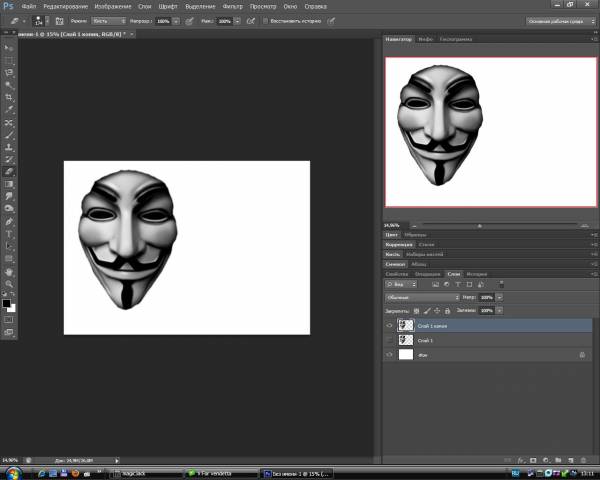The image size is (600, 480).
Task: Open the workspace dropdown 'Основная рабочая среда'
Action: tap(553, 20)
